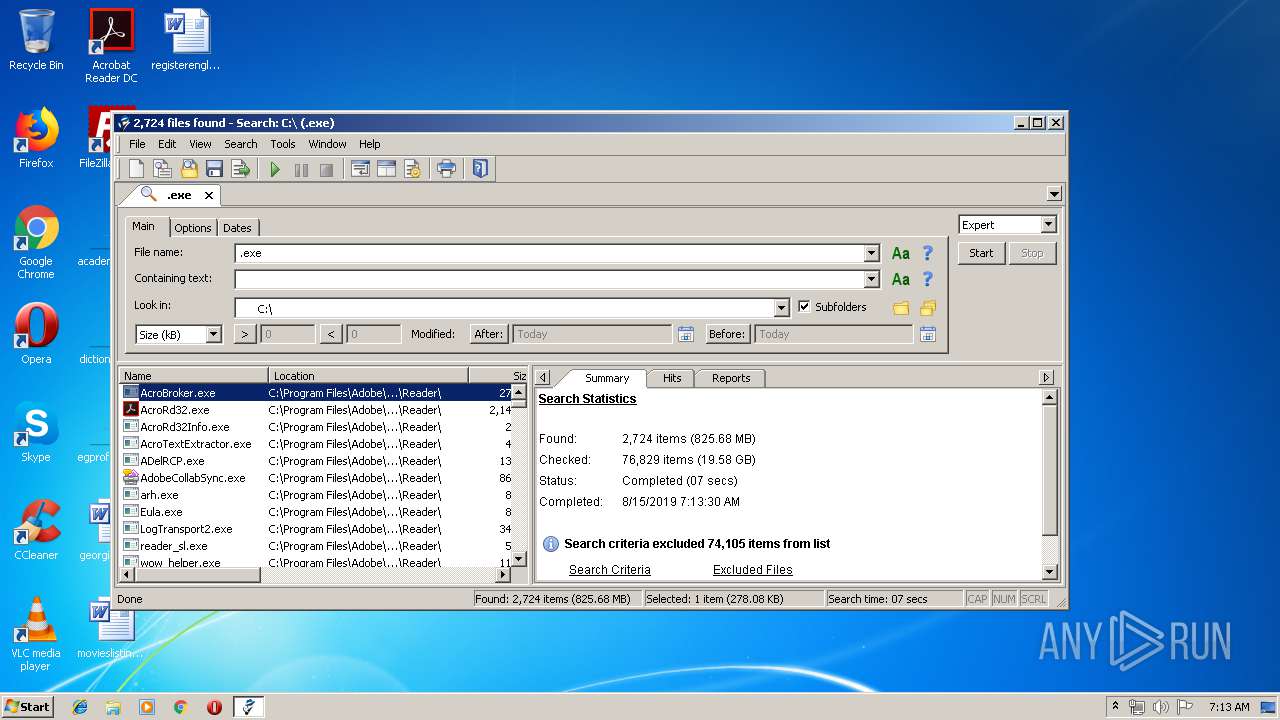Open the Edit menu
This screenshot has width=1280, height=720.
pyautogui.click(x=167, y=144)
